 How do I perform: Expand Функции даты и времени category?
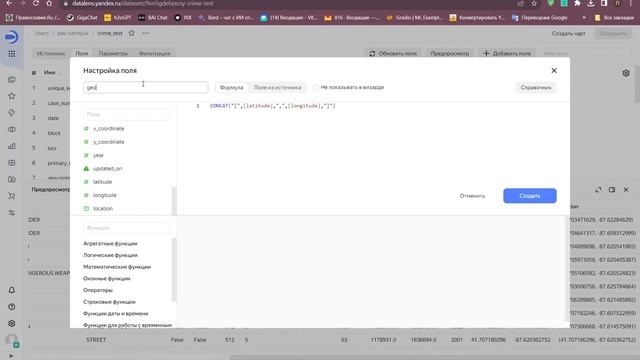pos(116,313)
